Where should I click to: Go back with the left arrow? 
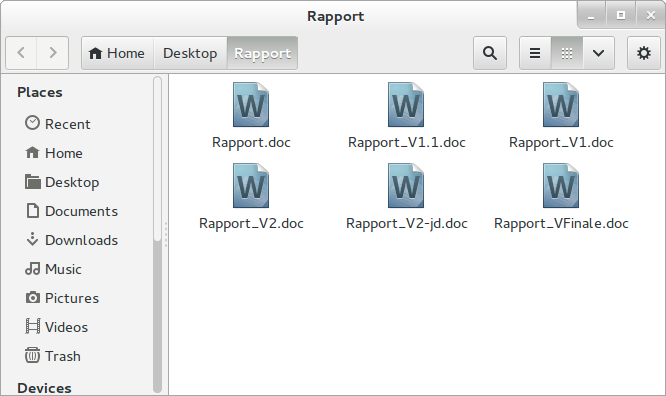pyautogui.click(x=21, y=53)
